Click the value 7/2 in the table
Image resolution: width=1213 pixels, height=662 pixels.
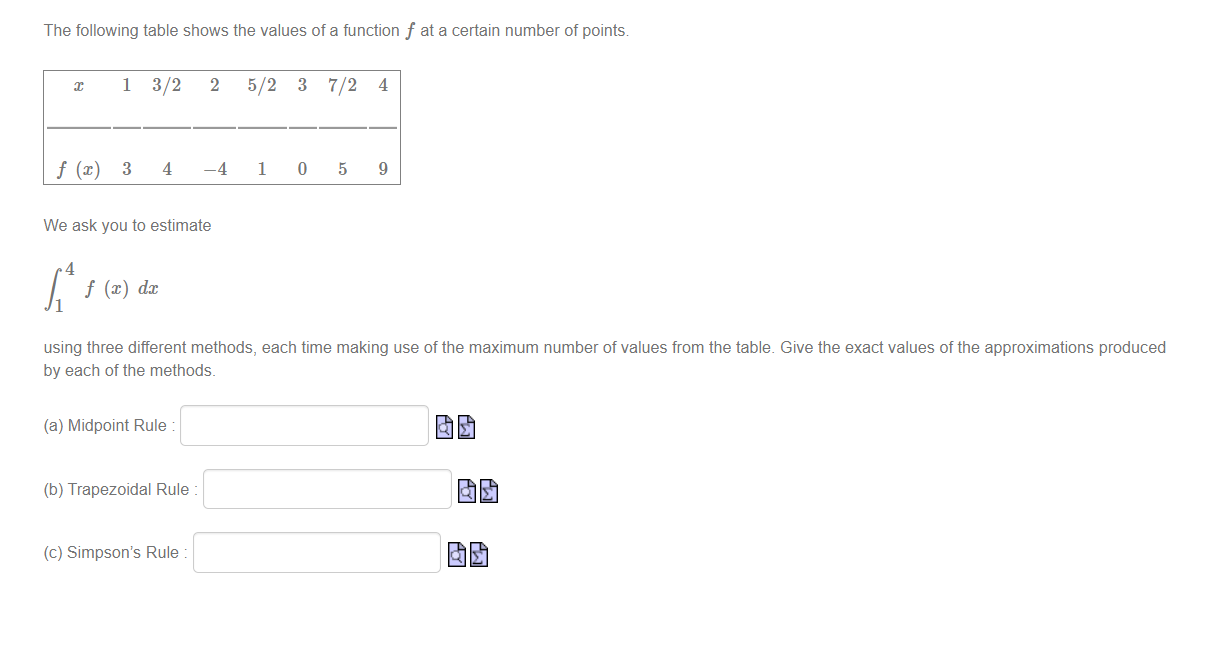[342, 85]
